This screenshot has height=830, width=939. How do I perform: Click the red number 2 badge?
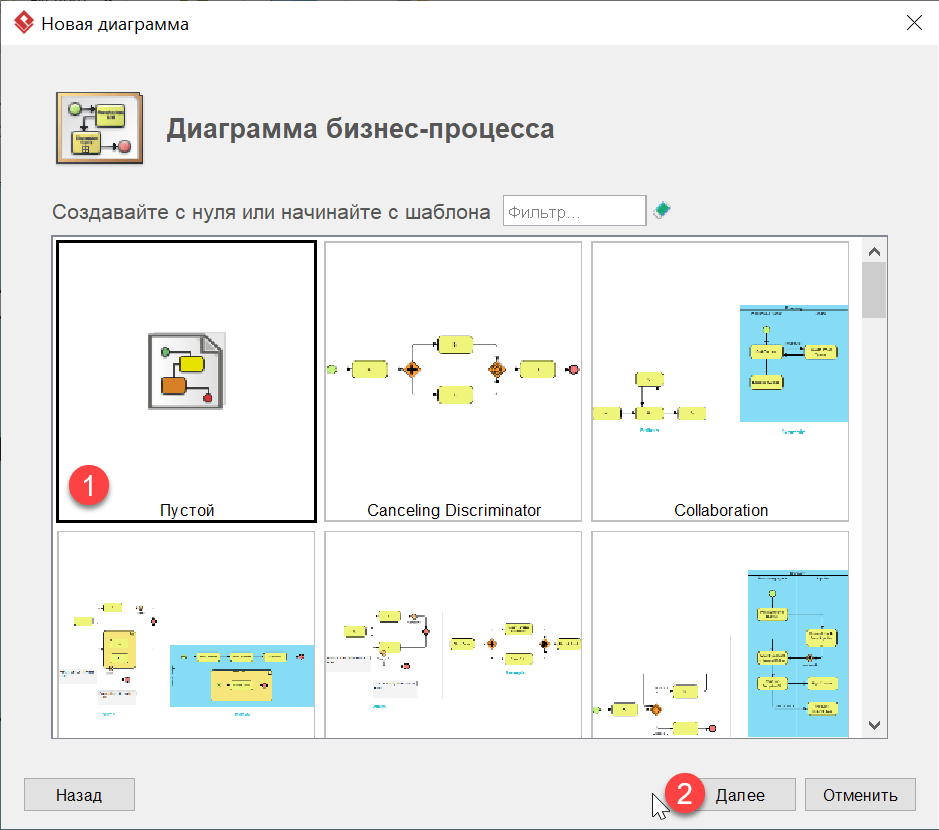pyautogui.click(x=685, y=793)
